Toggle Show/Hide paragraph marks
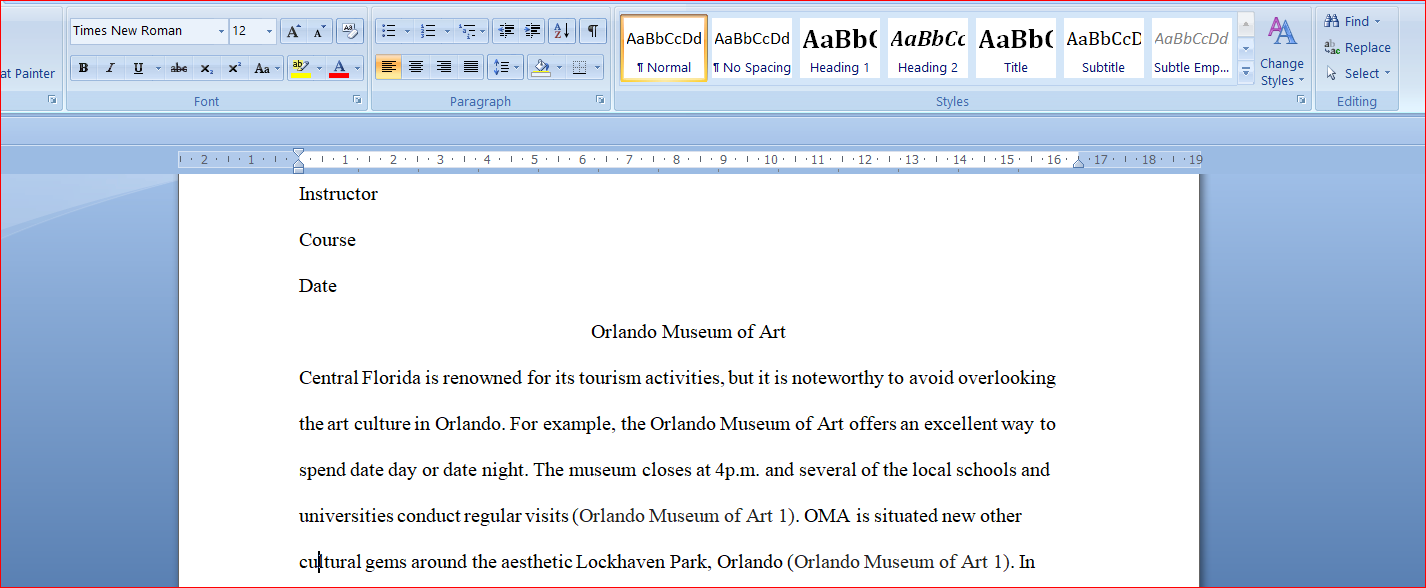Image resolution: width=1426 pixels, height=588 pixels. (x=593, y=31)
